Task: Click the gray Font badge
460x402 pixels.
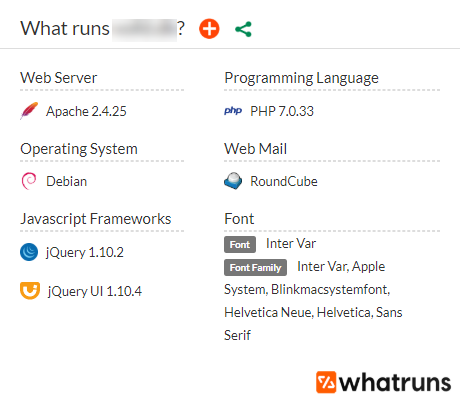Action: (x=240, y=244)
